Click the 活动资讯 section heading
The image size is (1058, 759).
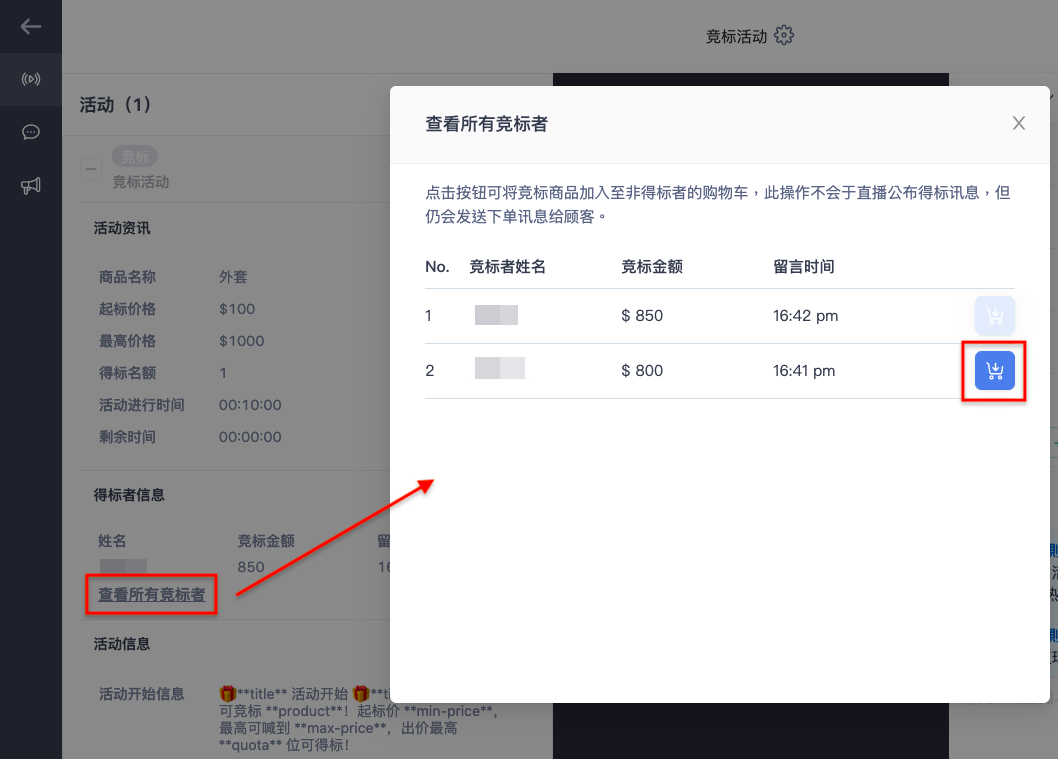click(122, 228)
